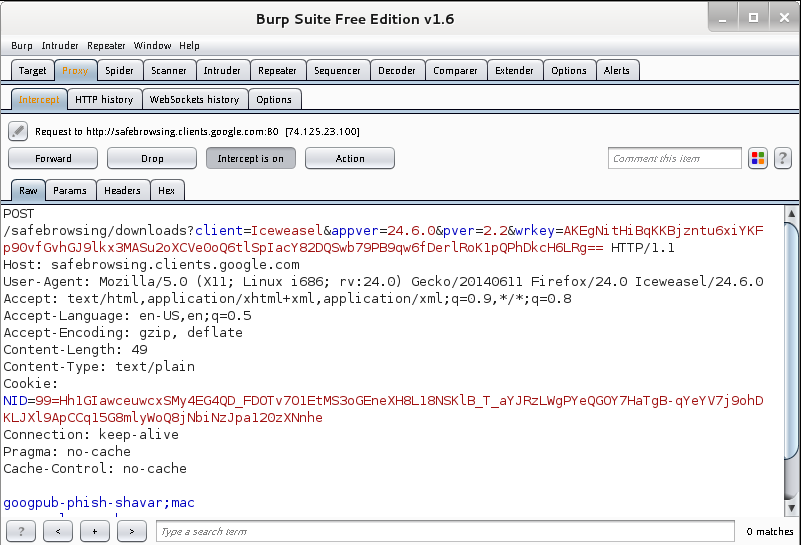Click scrollbar down arrow in request pane
The height and width of the screenshot is (545, 801).
click(791, 508)
